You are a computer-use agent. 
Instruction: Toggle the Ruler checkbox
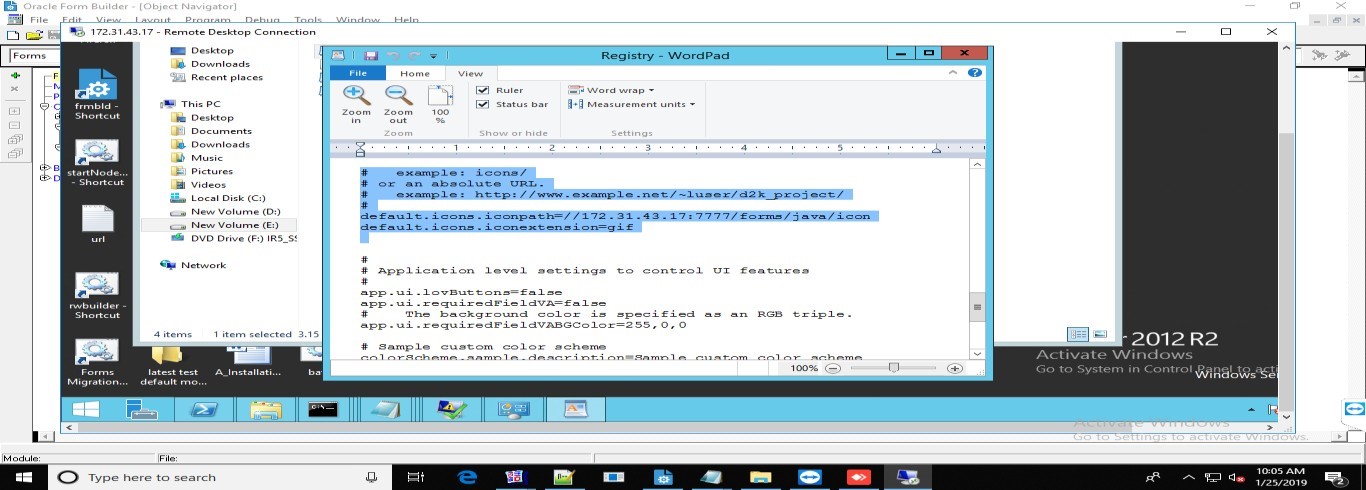(483, 90)
